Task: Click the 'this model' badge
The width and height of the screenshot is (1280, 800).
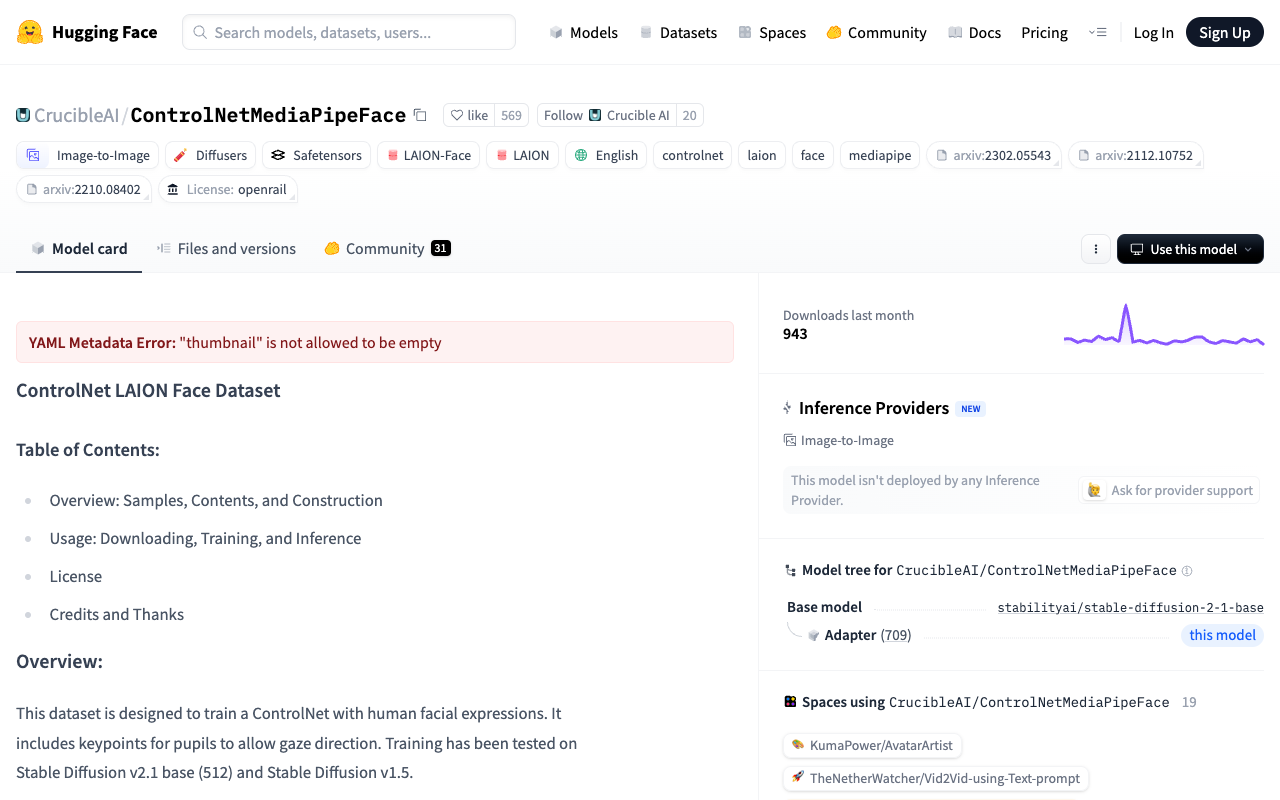Action: [1222, 635]
